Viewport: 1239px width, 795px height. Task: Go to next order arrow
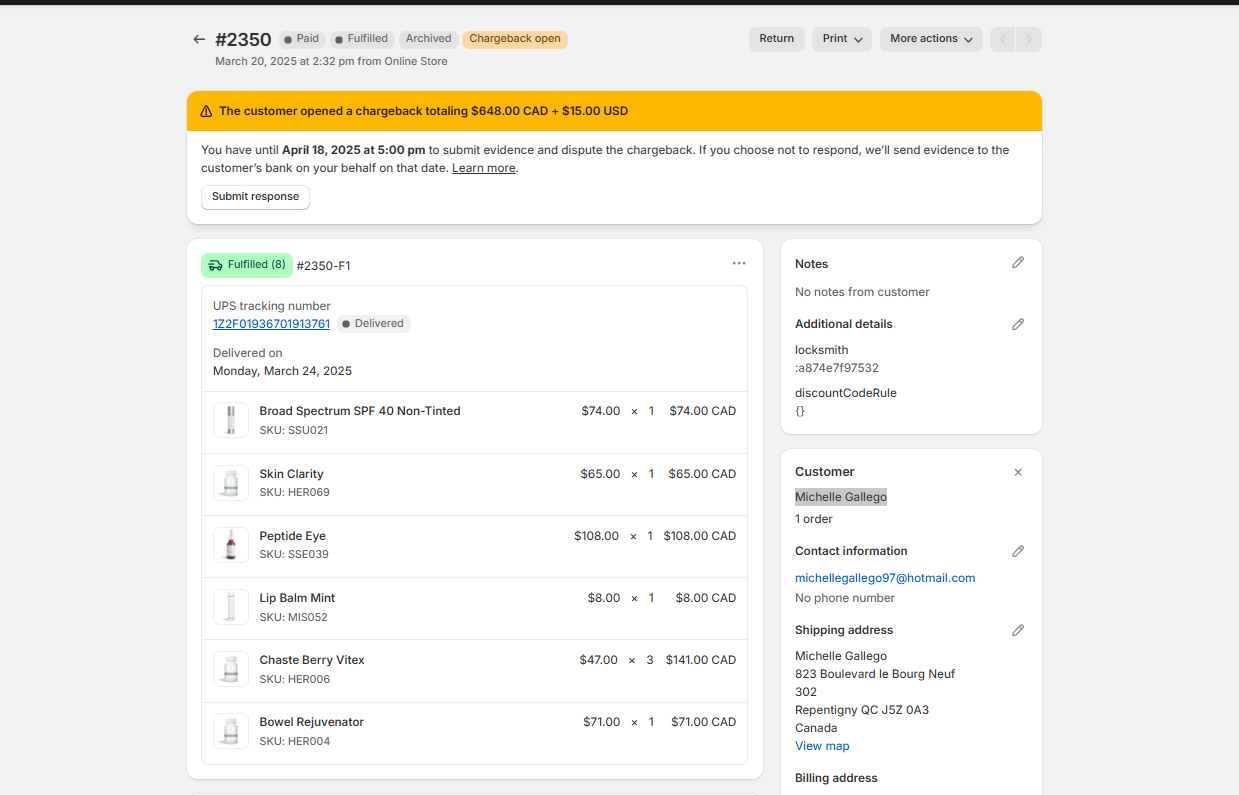coord(1029,40)
